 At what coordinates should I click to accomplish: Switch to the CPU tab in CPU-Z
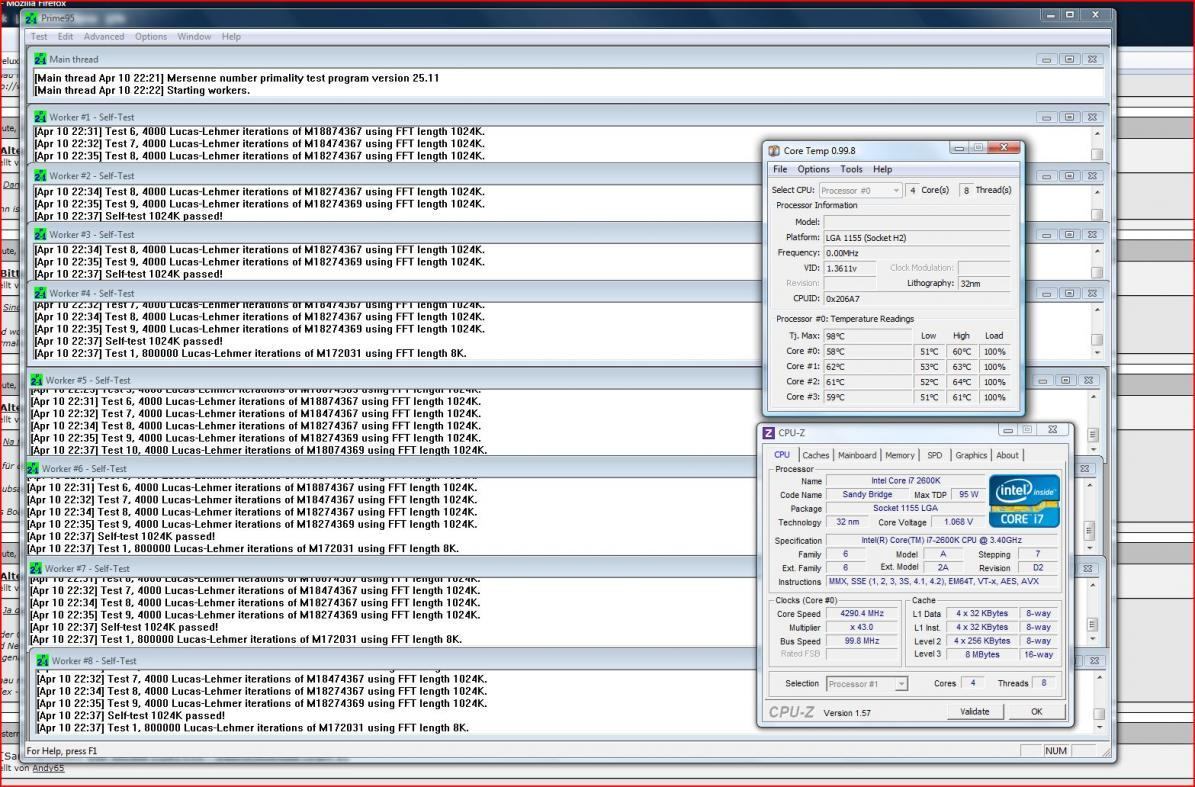click(782, 455)
